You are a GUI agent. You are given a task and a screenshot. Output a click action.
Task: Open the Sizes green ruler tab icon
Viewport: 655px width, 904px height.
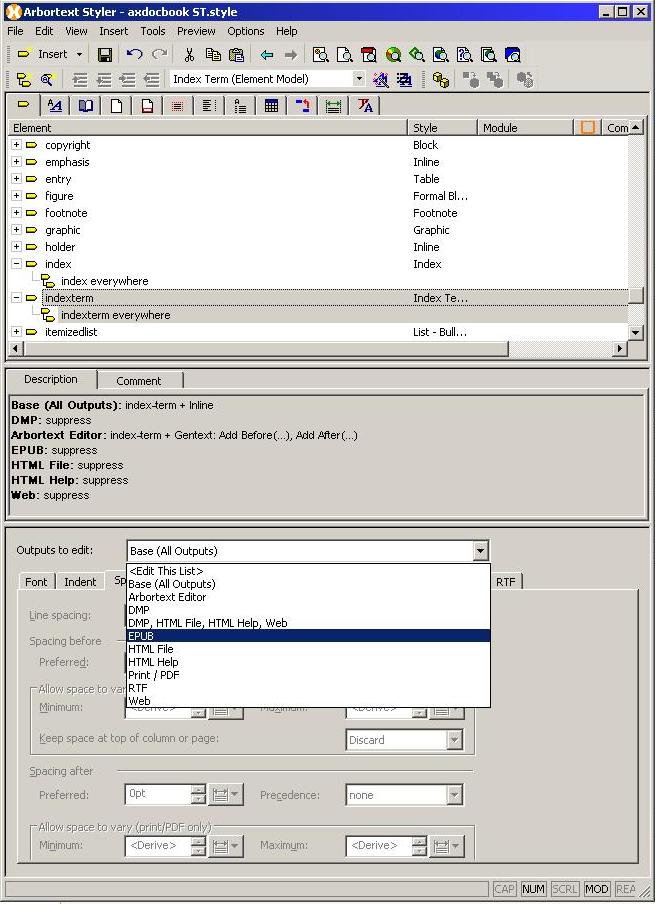[x=333, y=106]
